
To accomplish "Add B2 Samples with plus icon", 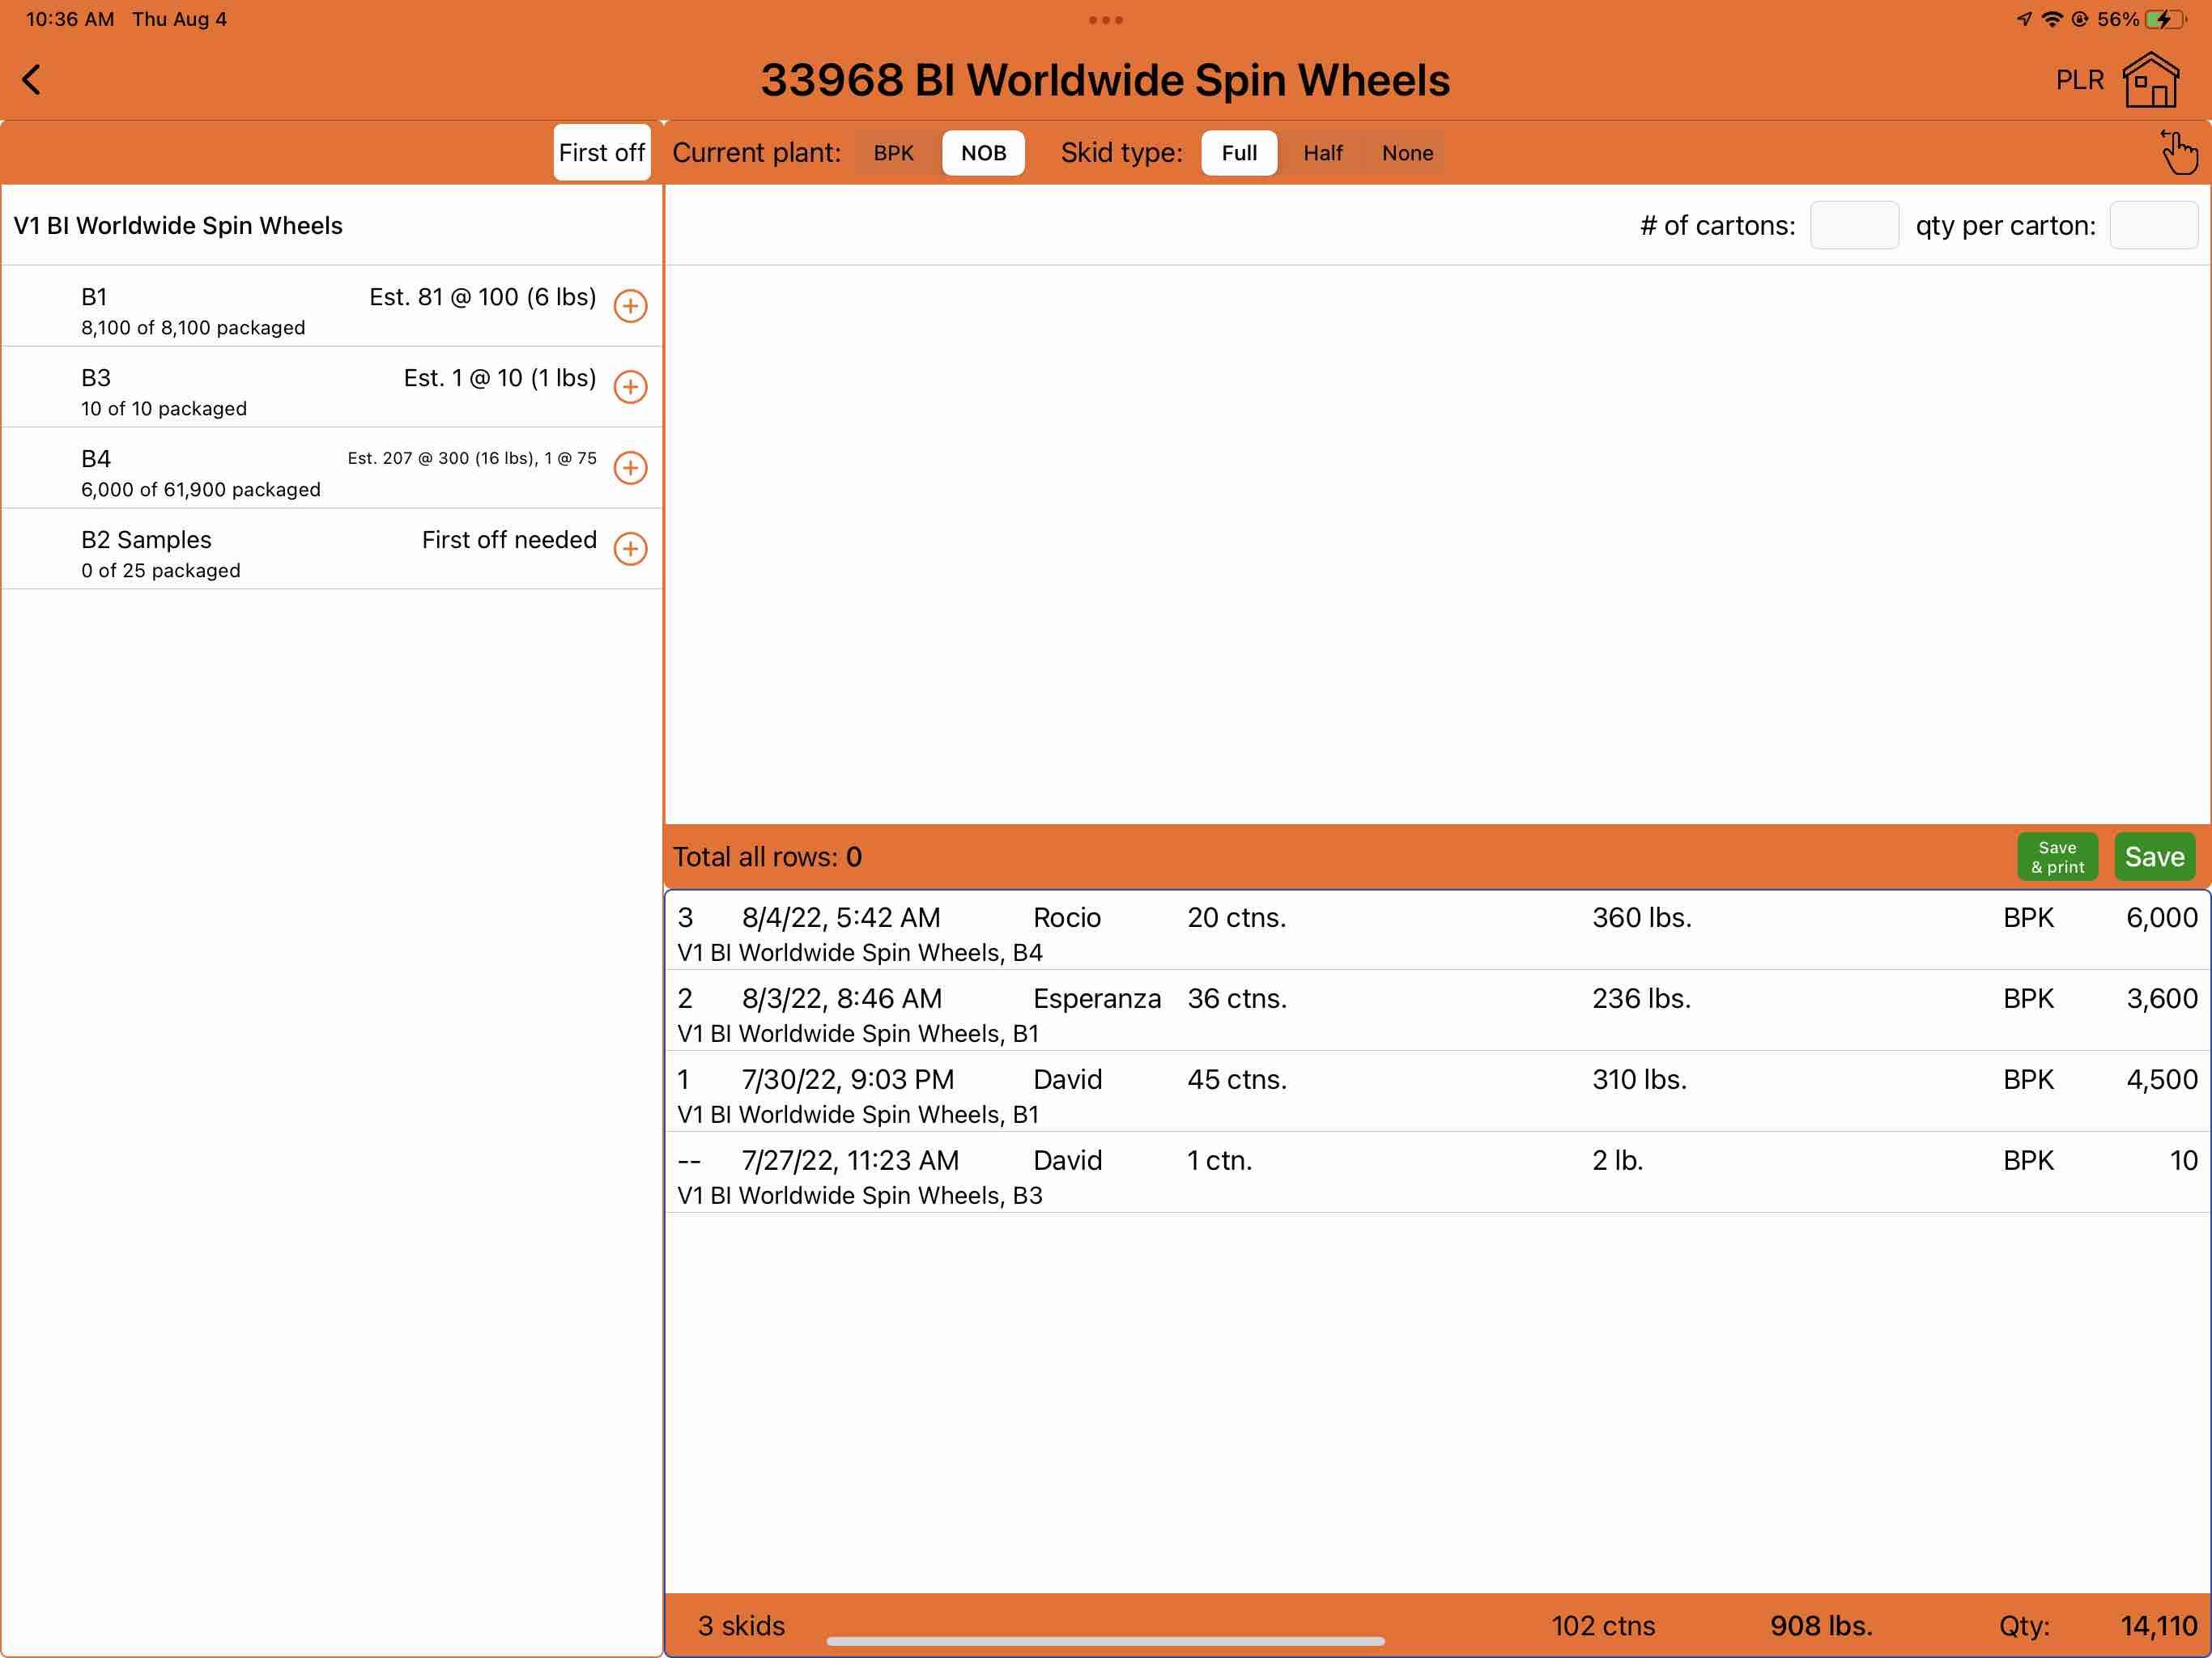I will coord(630,549).
